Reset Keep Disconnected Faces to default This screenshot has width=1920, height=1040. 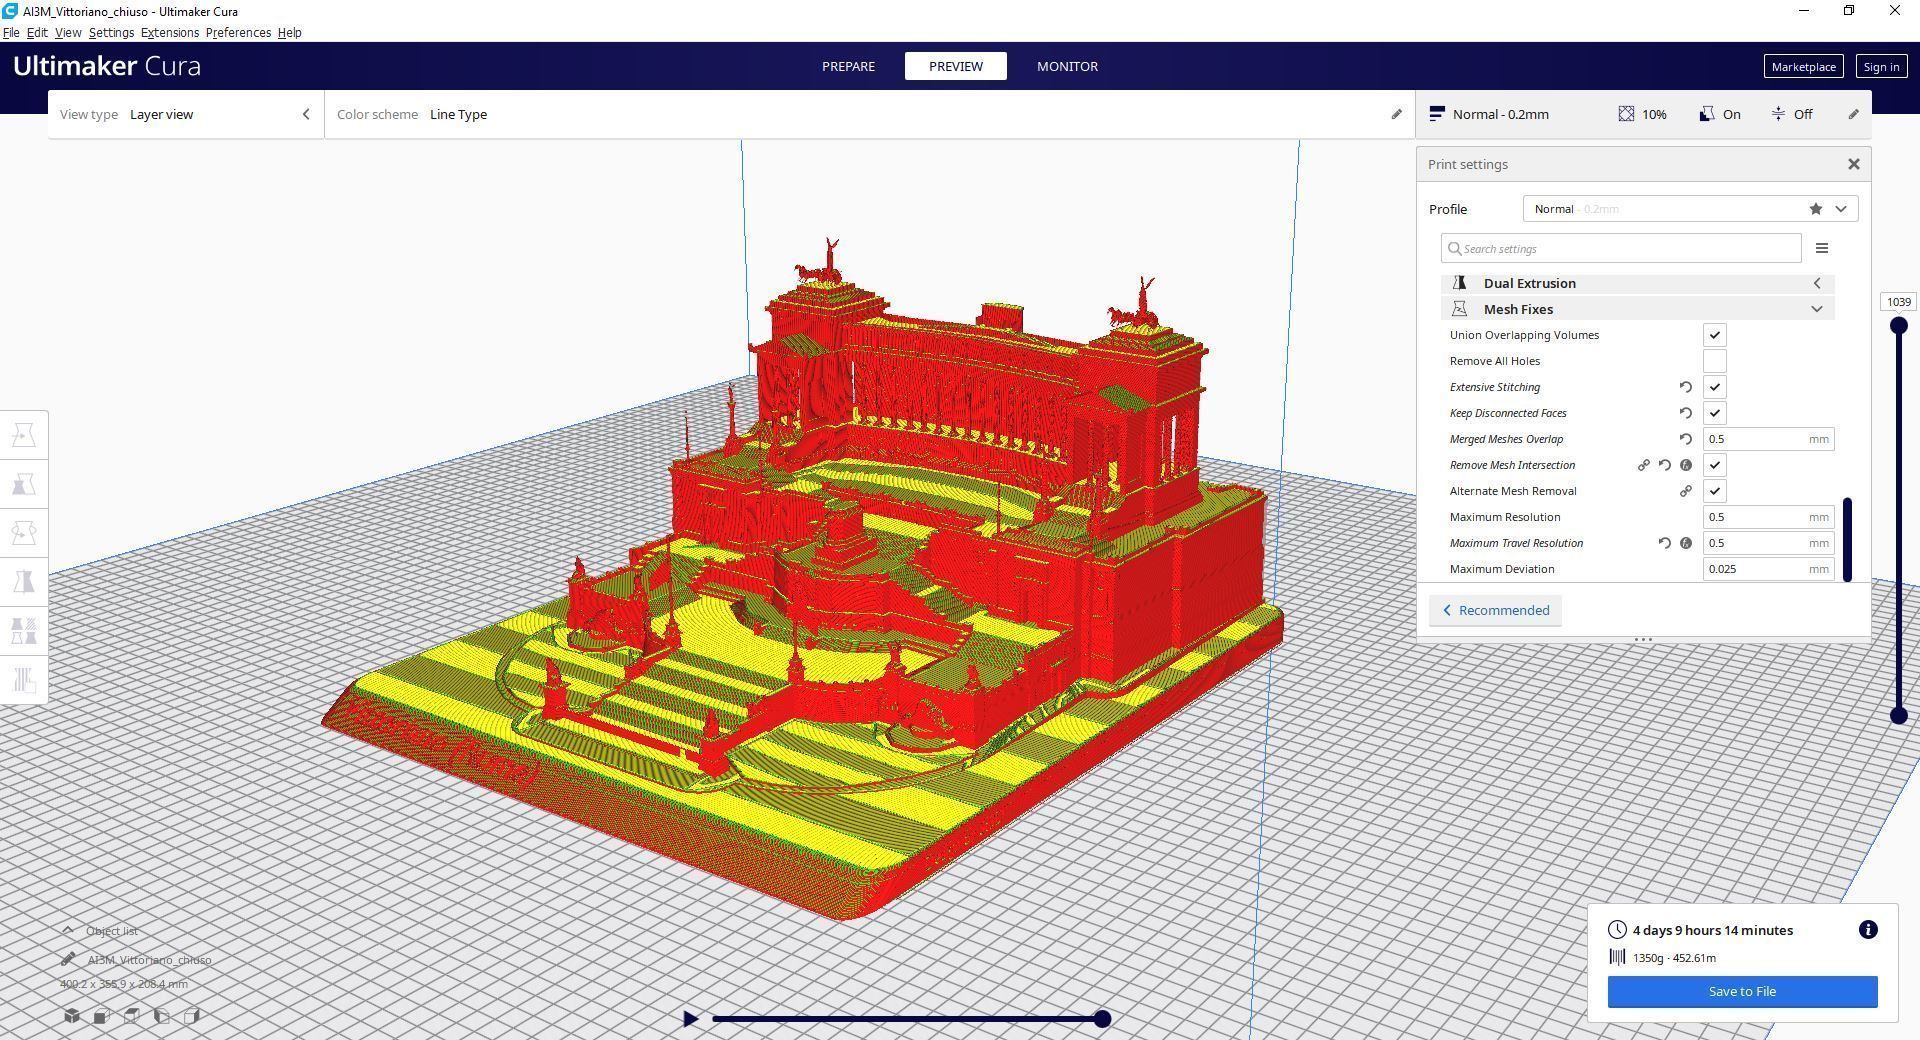coord(1686,413)
